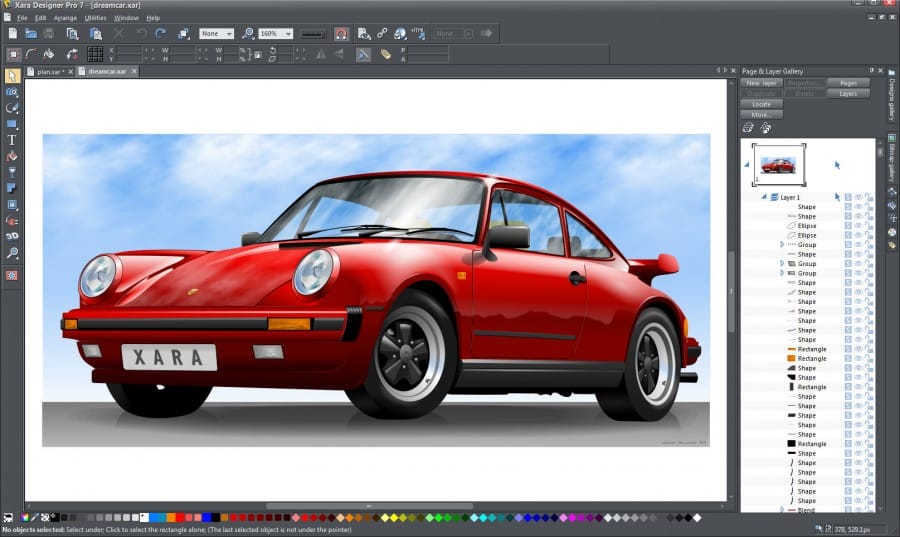The image size is (900, 537).
Task: Select the Rectangle shape tool
Action: pos(12,124)
